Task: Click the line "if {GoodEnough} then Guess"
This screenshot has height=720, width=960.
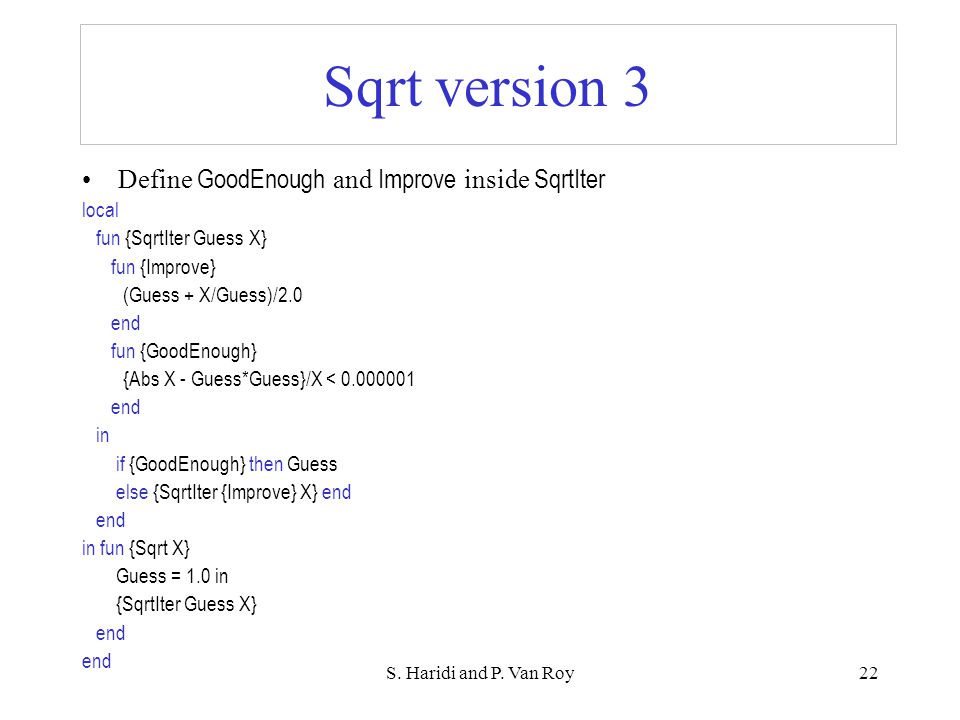Action: click(x=227, y=464)
